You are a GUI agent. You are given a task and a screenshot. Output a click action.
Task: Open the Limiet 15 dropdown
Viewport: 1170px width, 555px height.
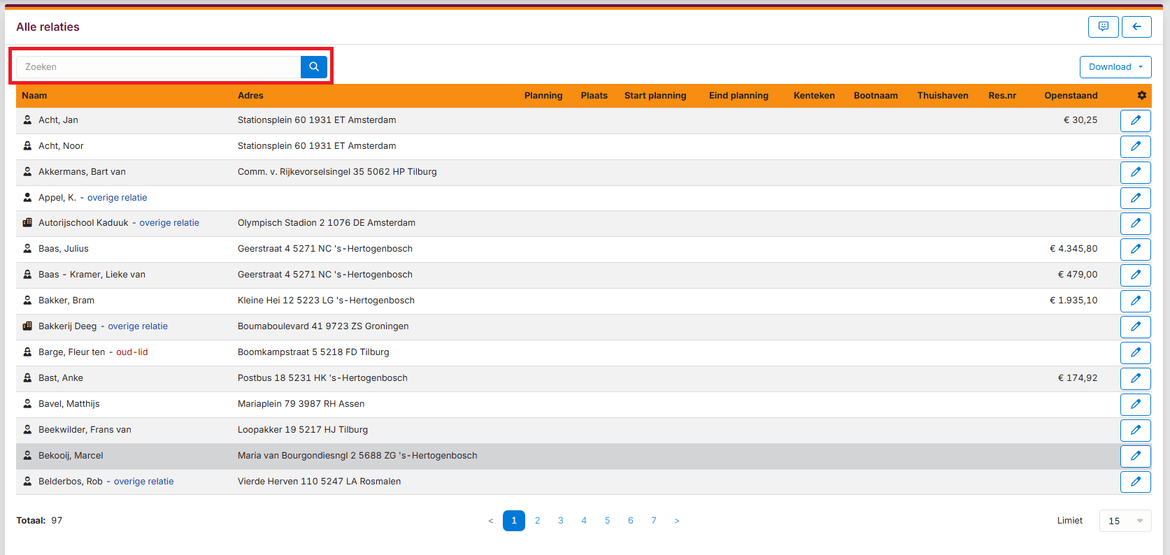[x=1125, y=521]
